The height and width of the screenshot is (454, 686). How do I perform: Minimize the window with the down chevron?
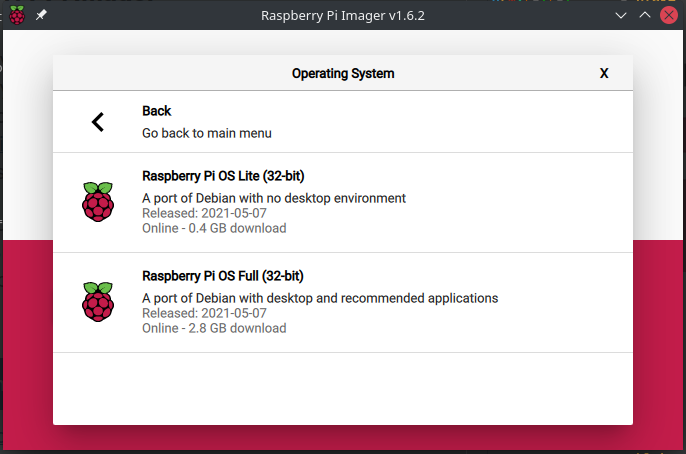620,15
